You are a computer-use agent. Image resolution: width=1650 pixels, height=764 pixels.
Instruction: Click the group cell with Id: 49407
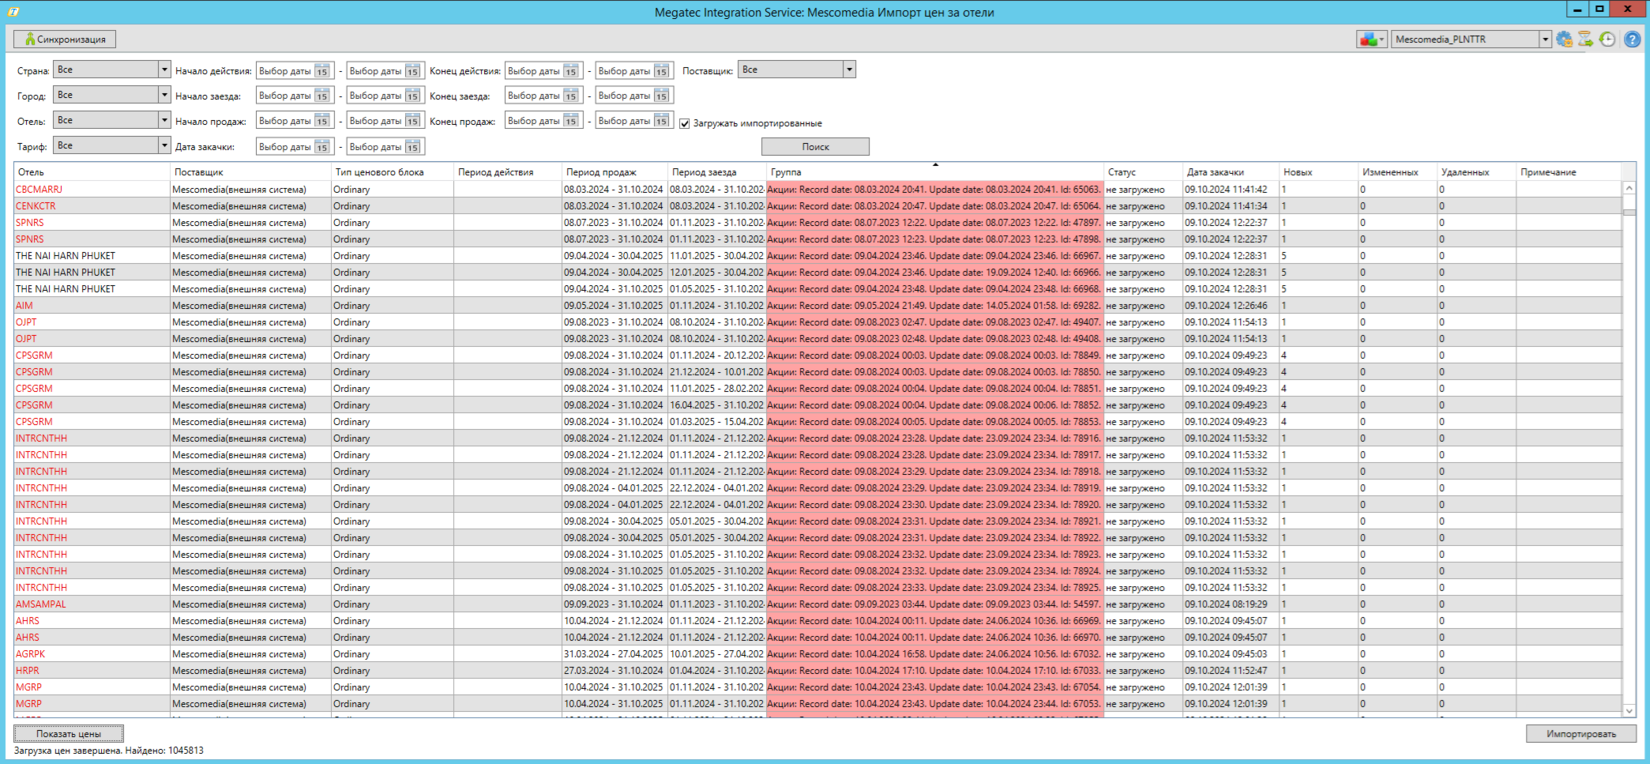pyautogui.click(x=935, y=322)
